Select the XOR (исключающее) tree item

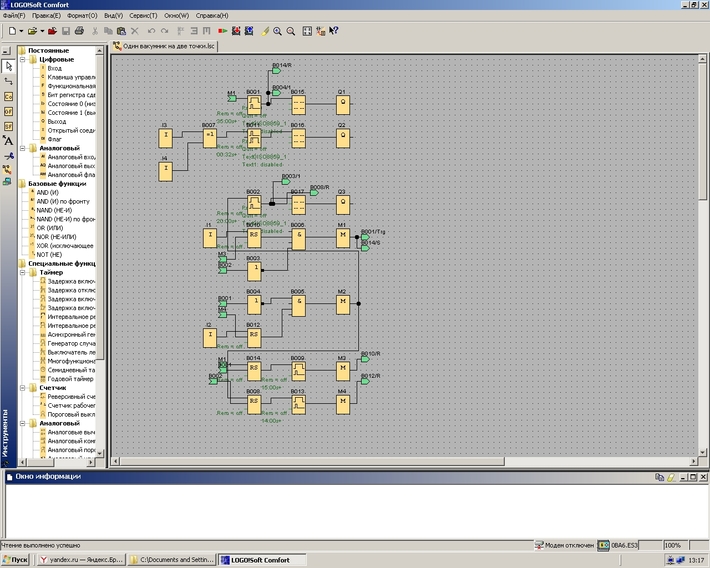[x=64, y=245]
